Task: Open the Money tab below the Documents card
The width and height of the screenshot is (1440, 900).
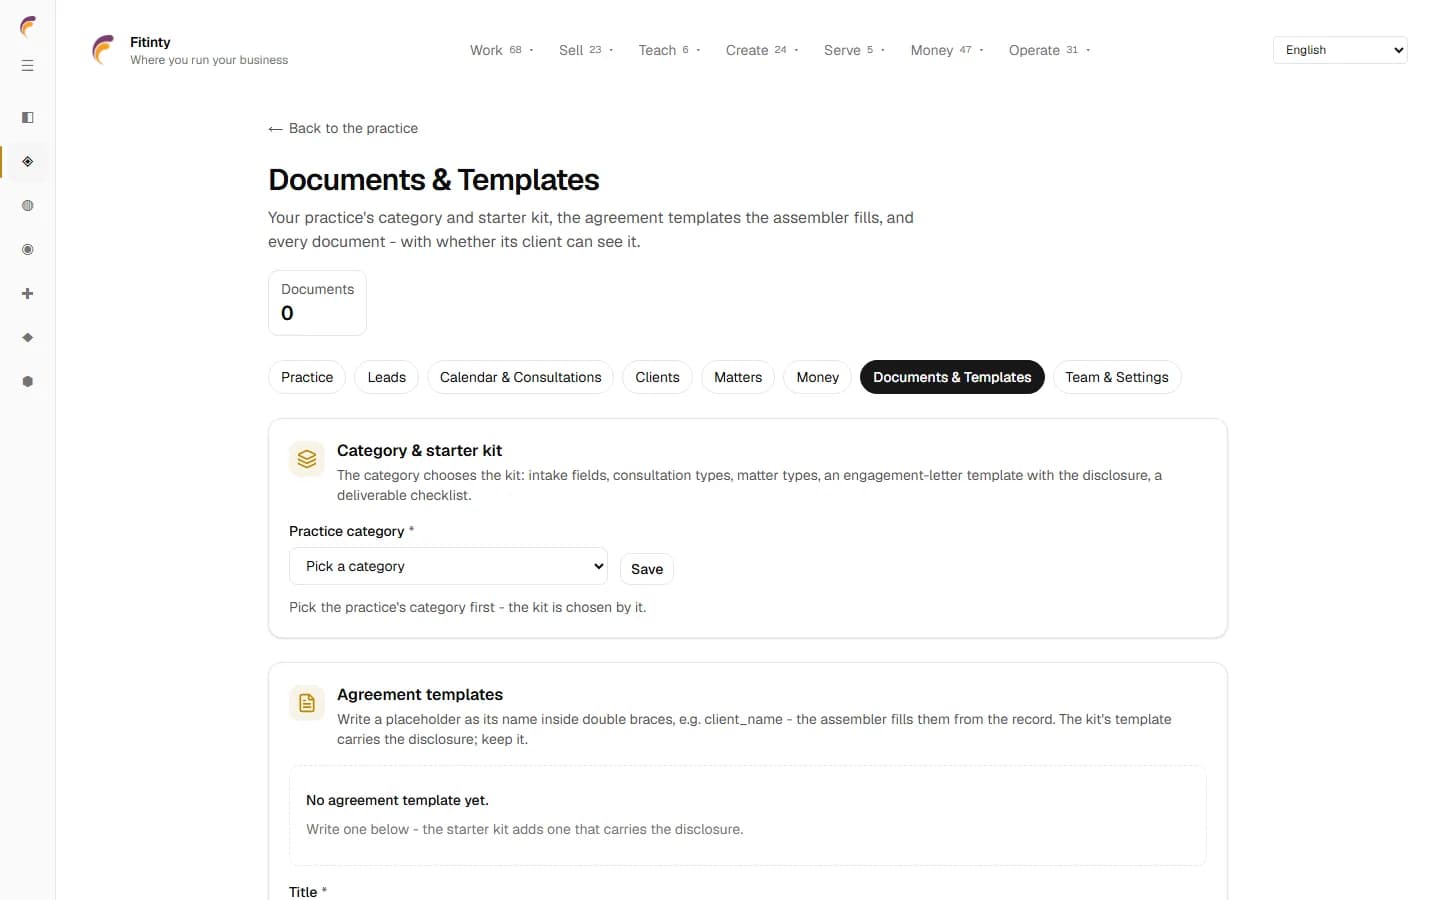Action: [x=817, y=377]
